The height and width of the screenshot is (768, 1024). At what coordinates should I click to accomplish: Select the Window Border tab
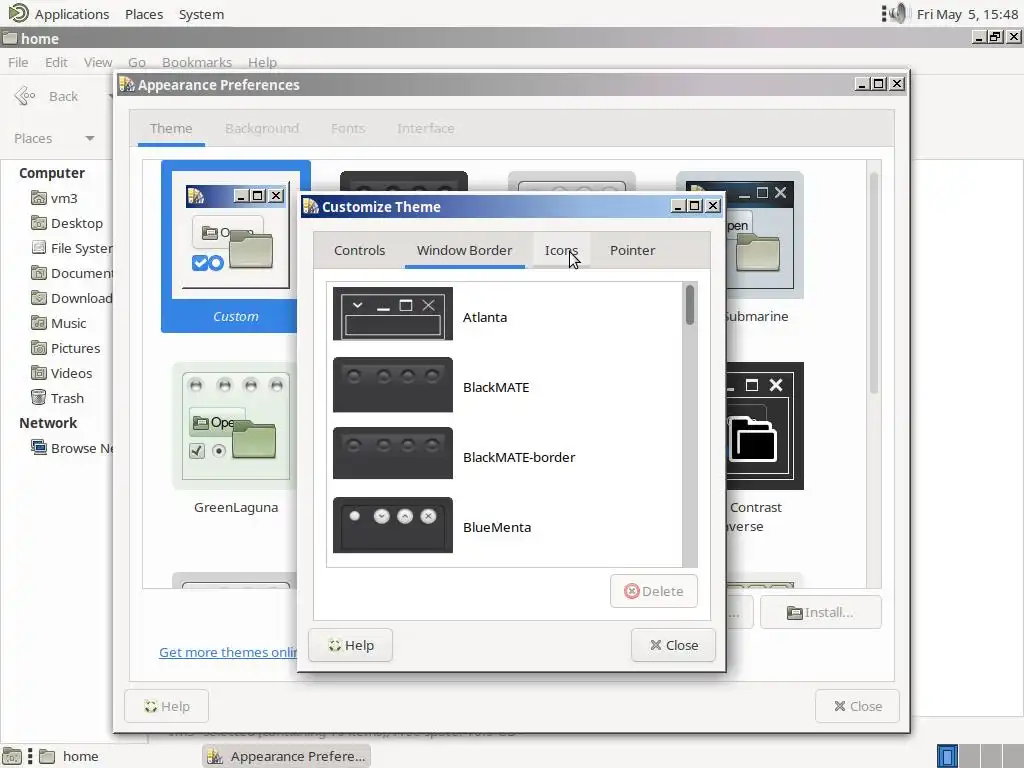(464, 250)
